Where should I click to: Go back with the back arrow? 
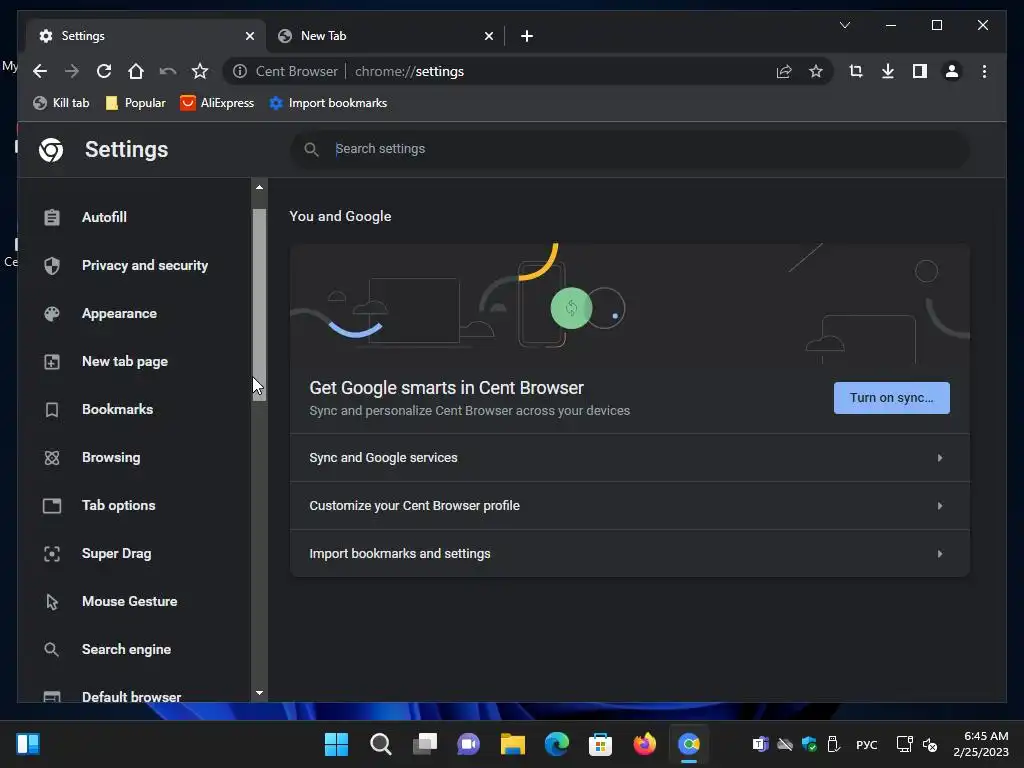[x=40, y=71]
